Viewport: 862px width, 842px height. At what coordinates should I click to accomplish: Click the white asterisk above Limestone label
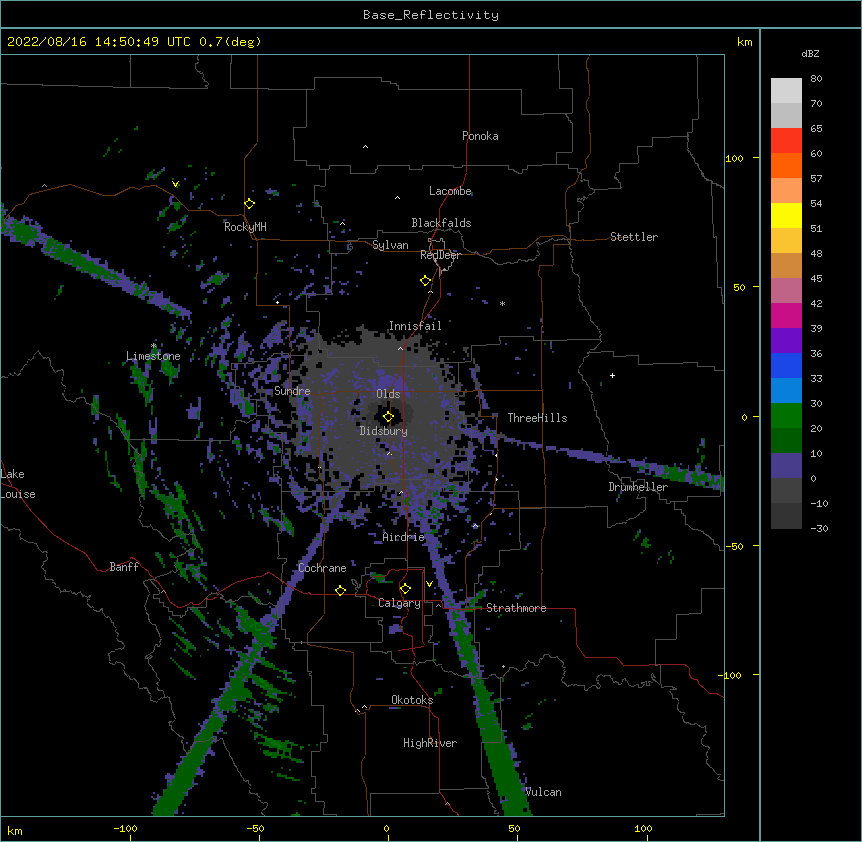pyautogui.click(x=154, y=346)
